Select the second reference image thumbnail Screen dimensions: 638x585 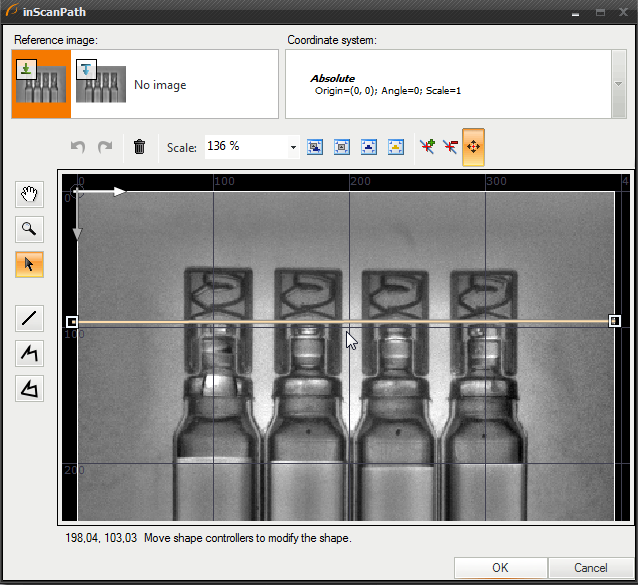tap(101, 85)
